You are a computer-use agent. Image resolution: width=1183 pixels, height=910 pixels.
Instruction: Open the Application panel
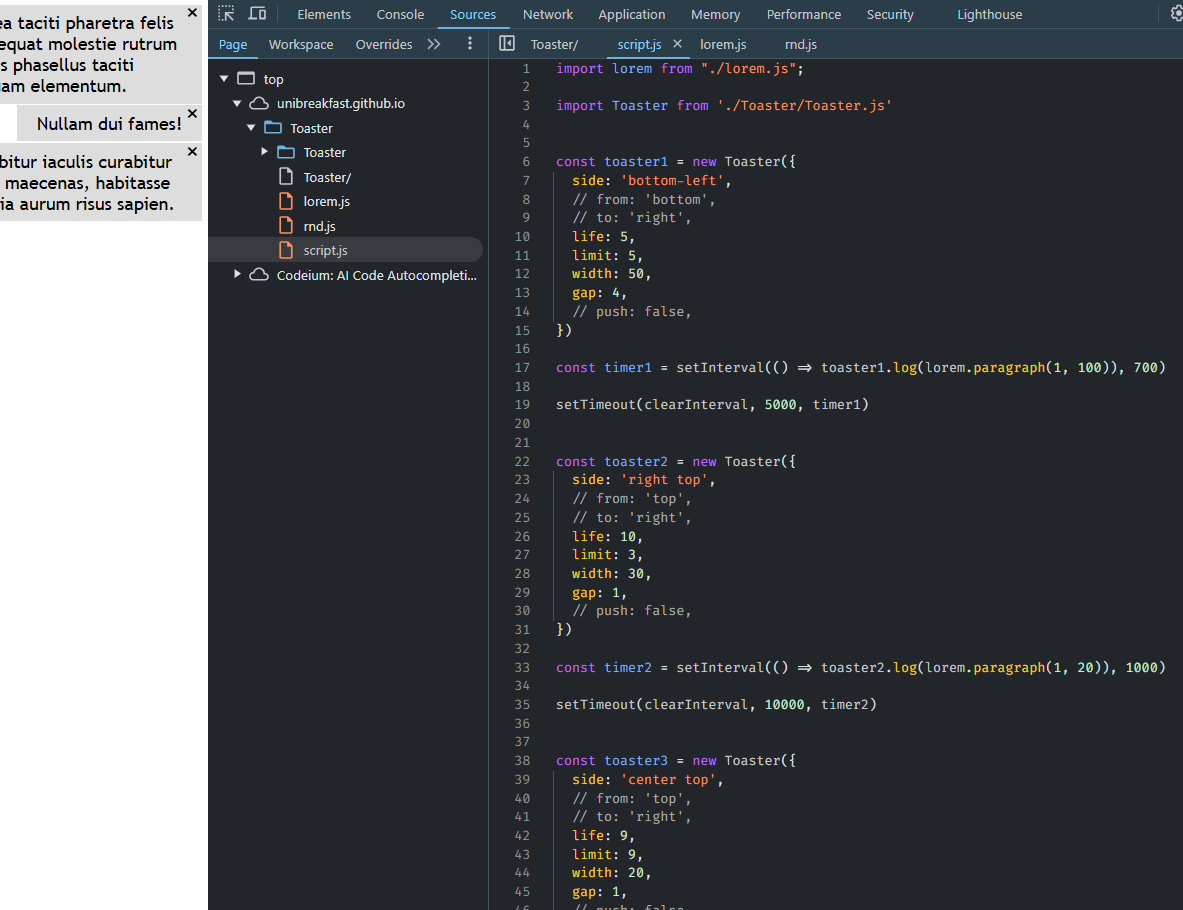[631, 14]
